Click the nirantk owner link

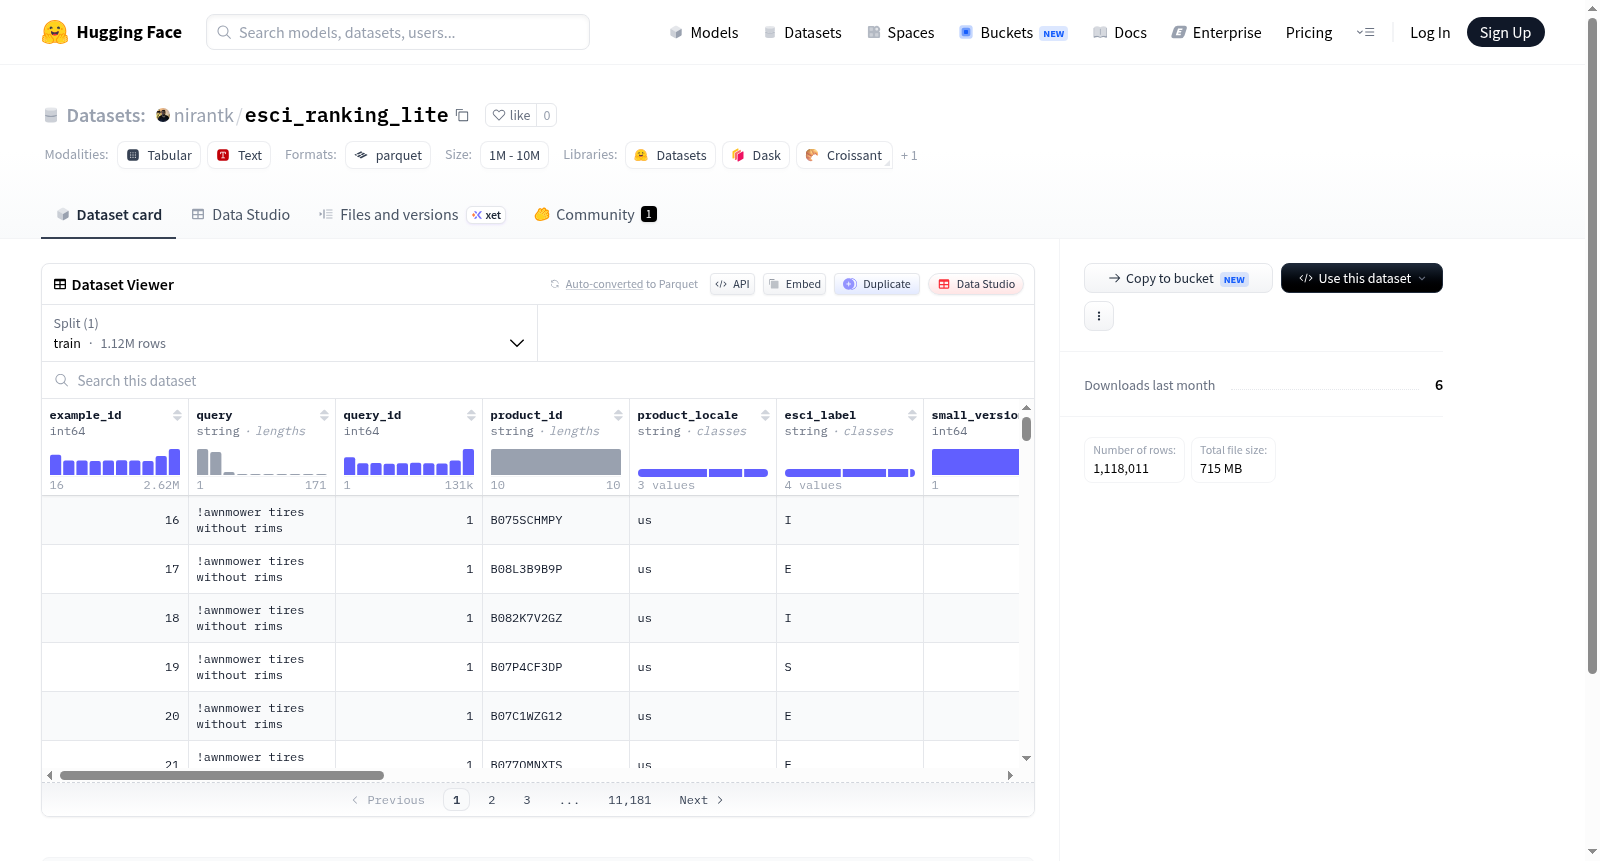point(204,115)
